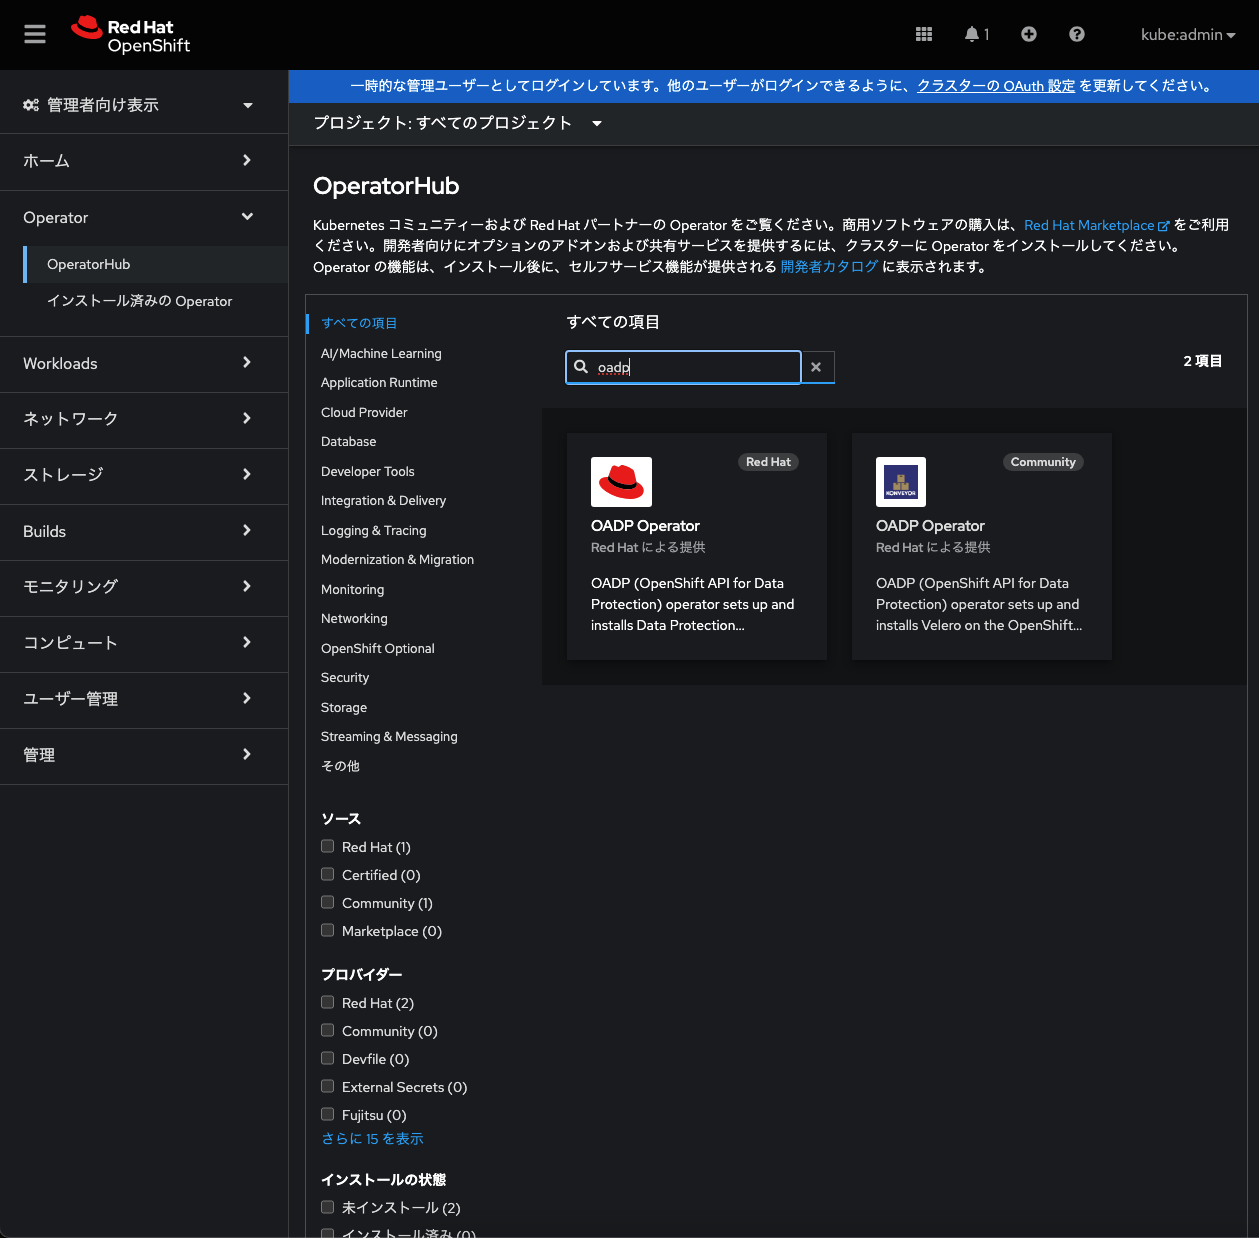Click the Konveyor icon on community OADP card

tap(901, 482)
